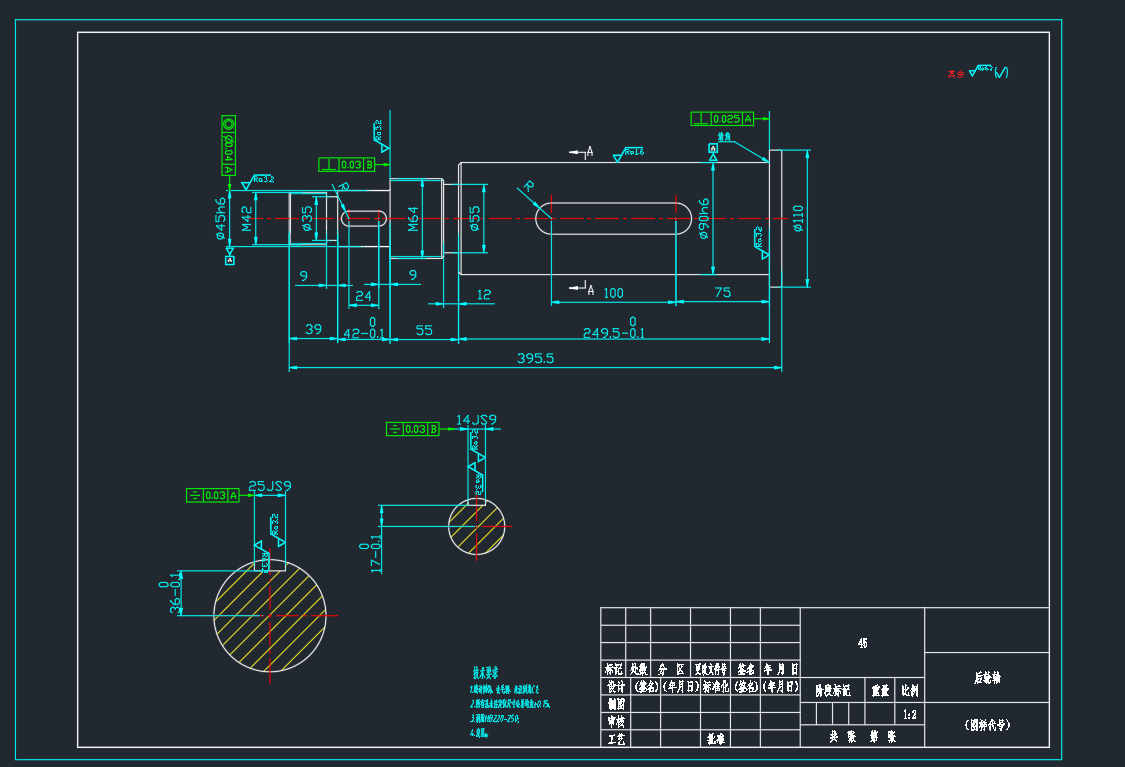
Task: Select the ø35 diameter dimension
Action: pos(307,219)
